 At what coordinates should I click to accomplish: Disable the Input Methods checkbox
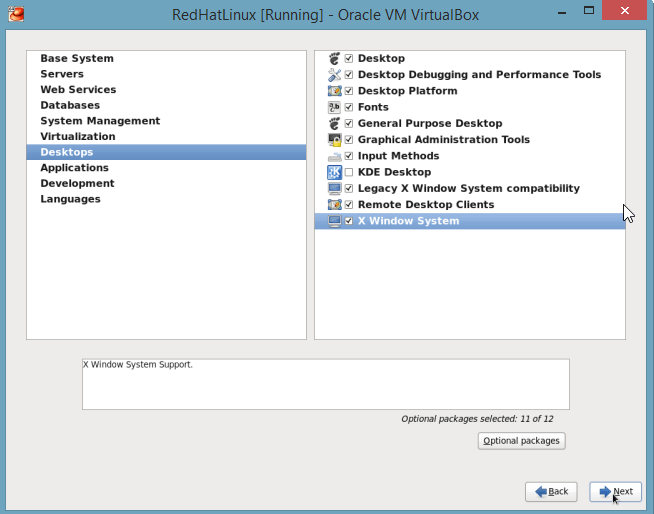coord(349,156)
